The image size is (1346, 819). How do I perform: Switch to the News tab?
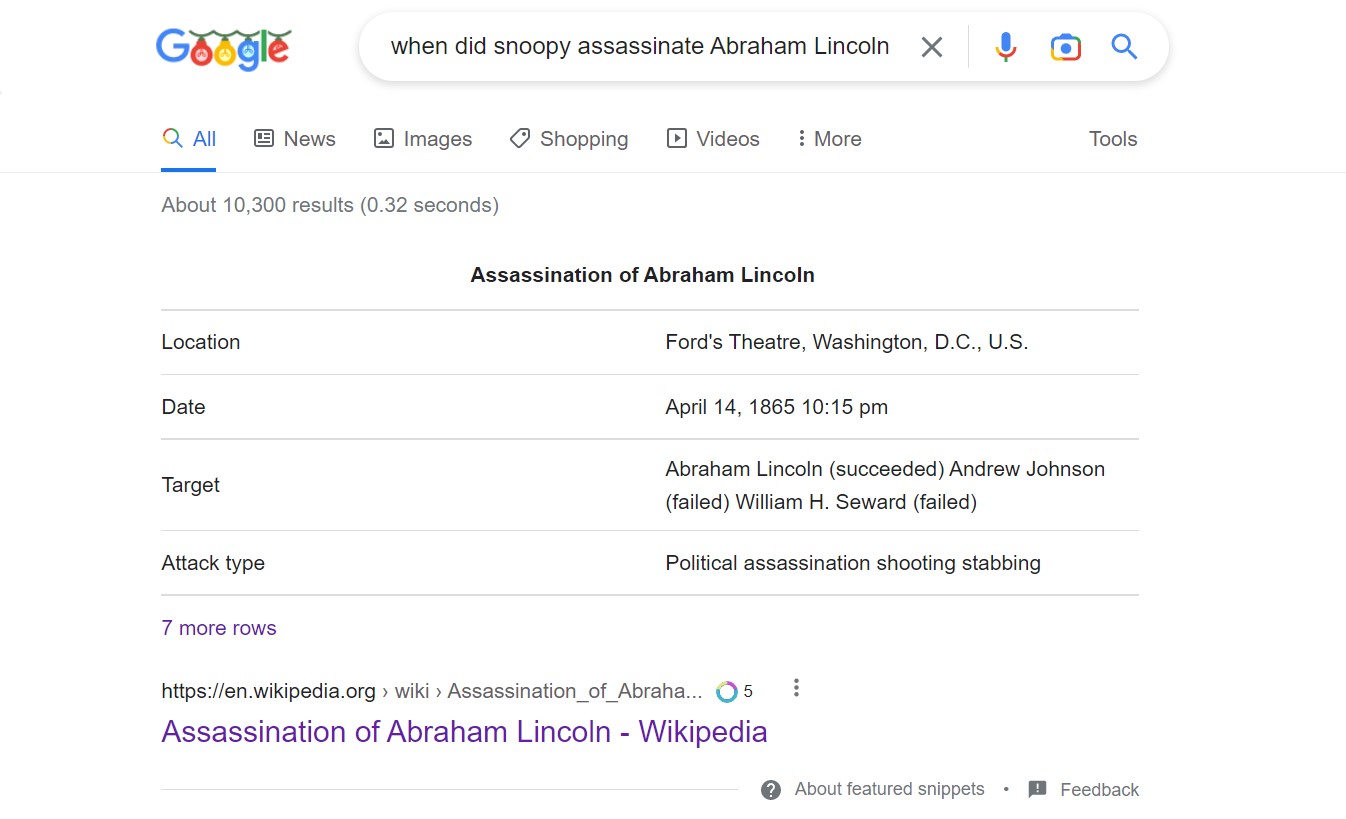295,139
